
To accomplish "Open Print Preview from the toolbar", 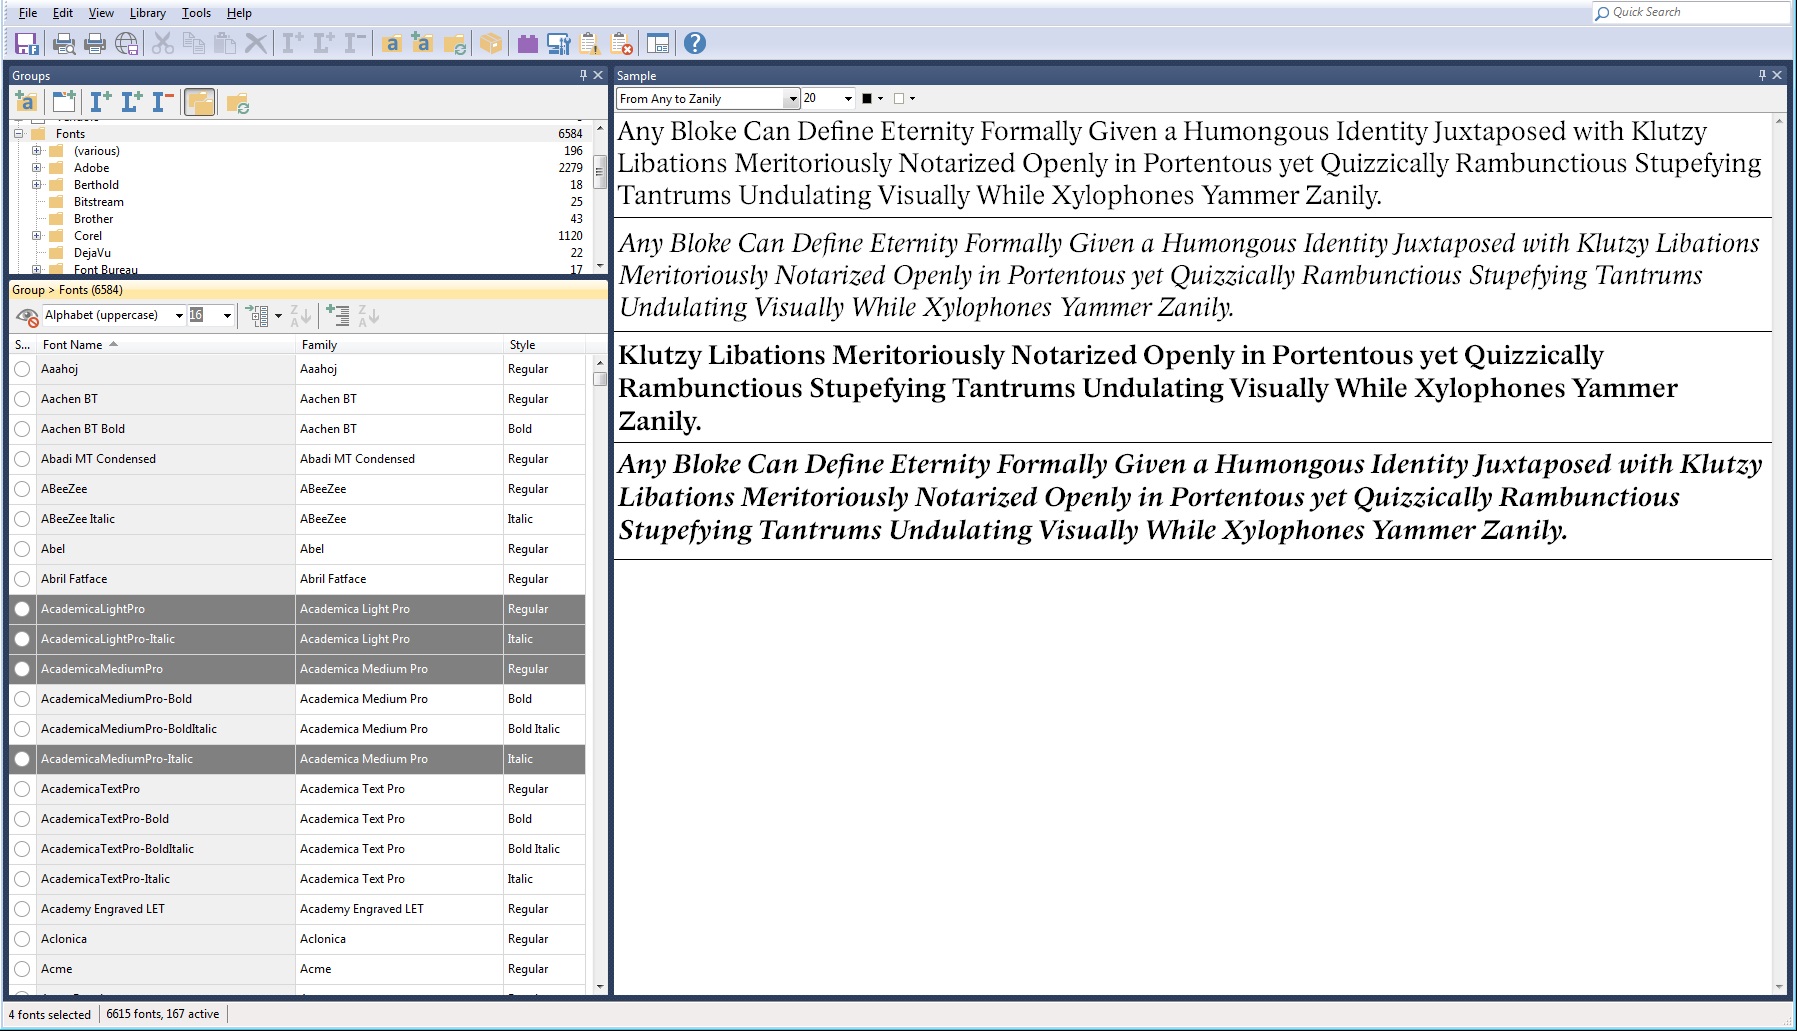I will click(x=64, y=43).
